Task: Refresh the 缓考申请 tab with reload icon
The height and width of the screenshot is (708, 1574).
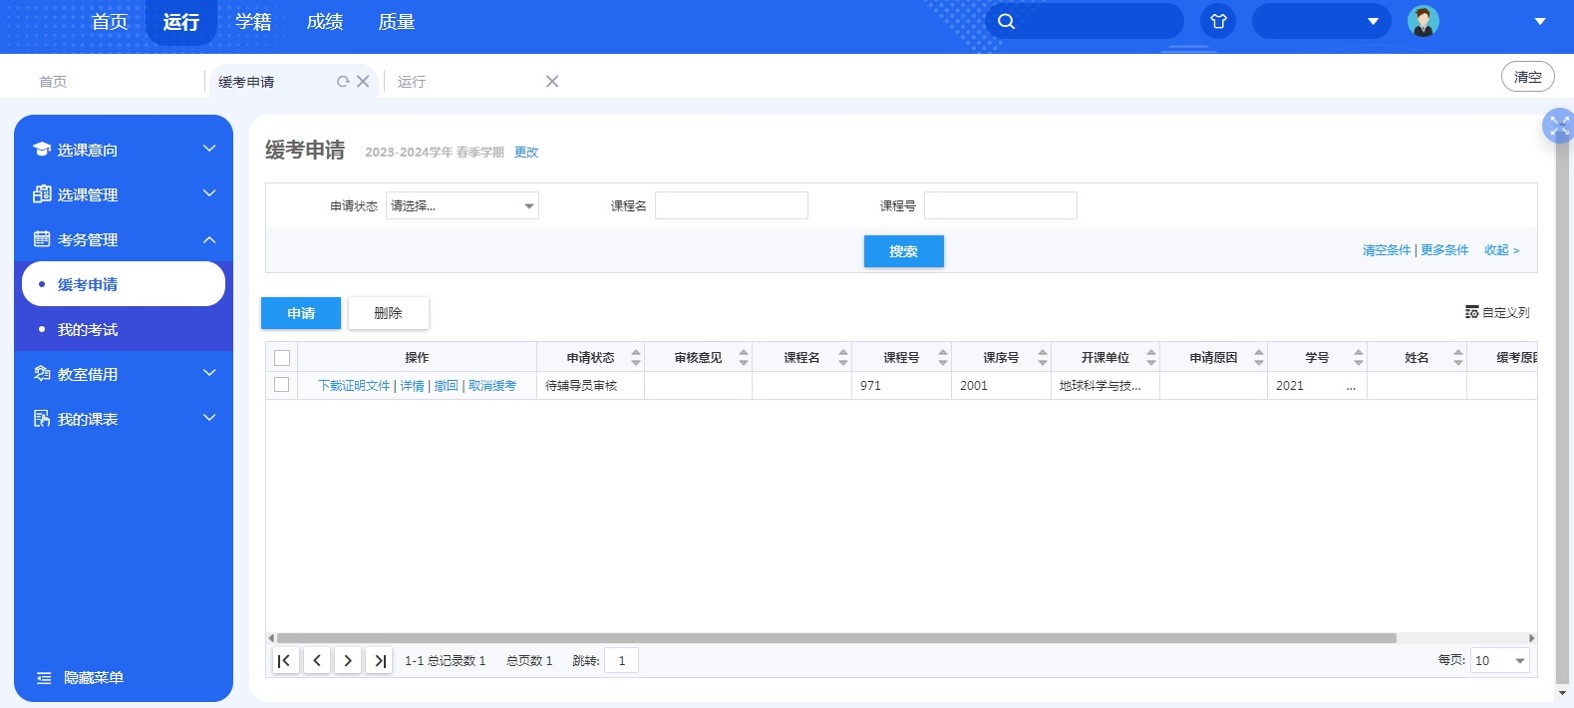Action: point(343,81)
